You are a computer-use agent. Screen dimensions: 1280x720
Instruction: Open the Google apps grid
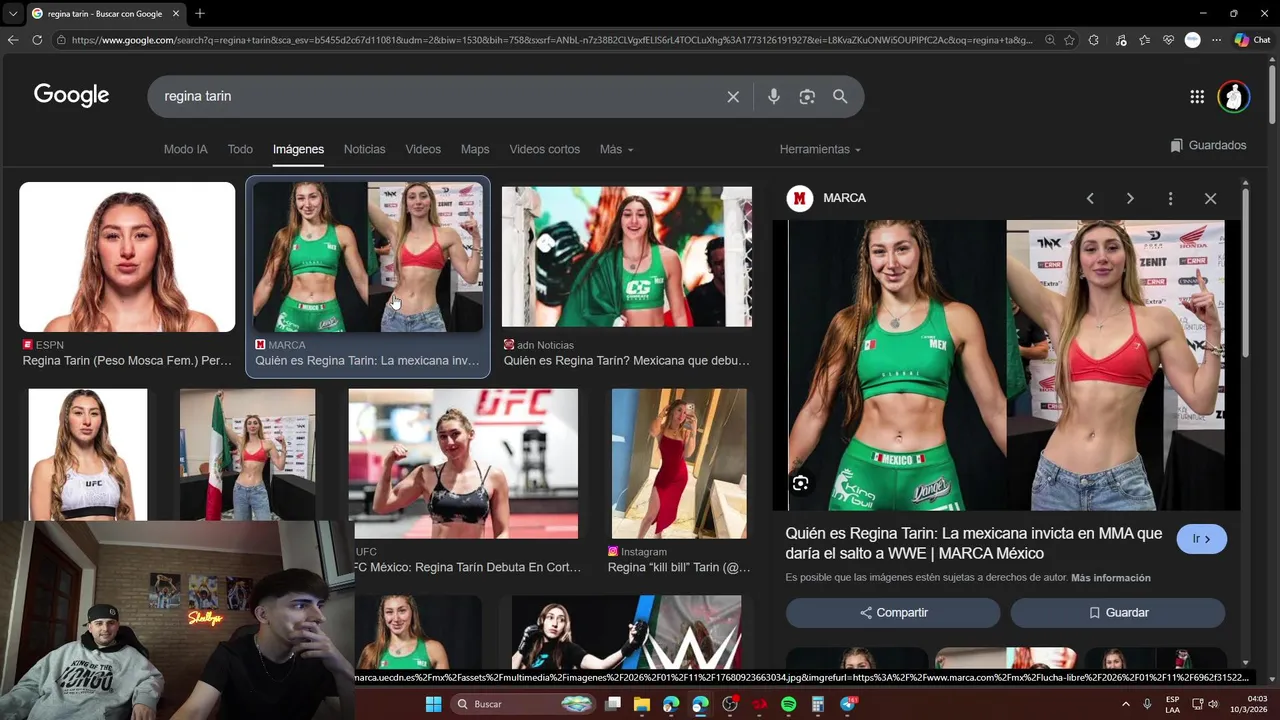pos(1197,97)
